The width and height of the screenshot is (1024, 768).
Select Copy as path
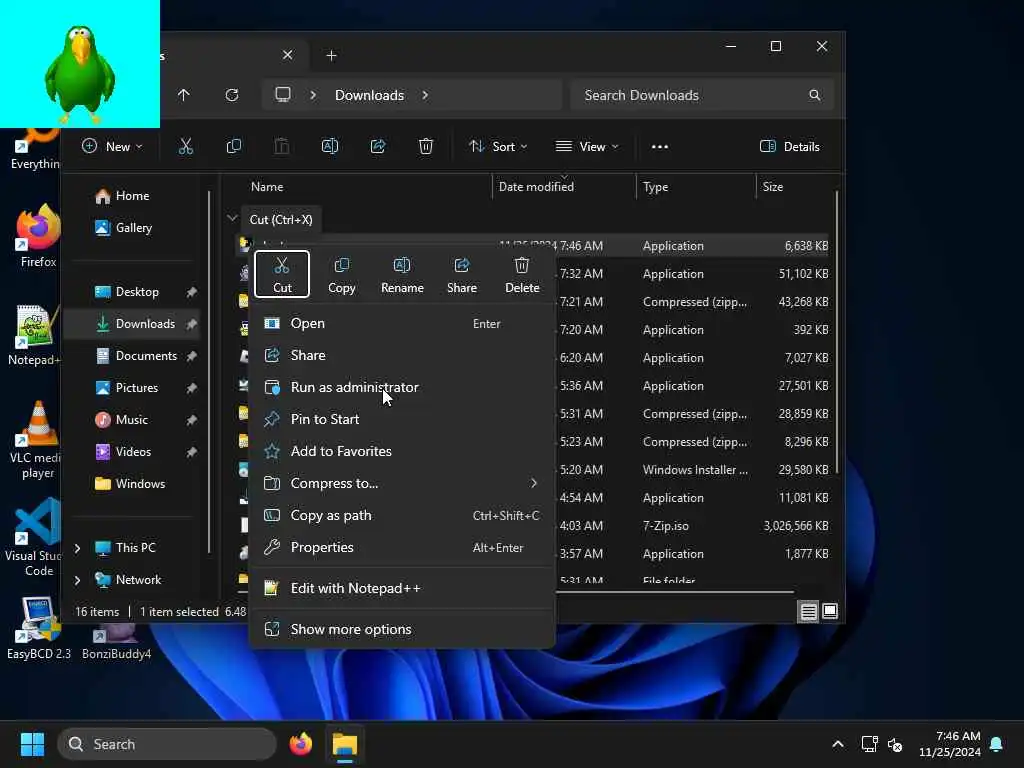tap(402, 515)
